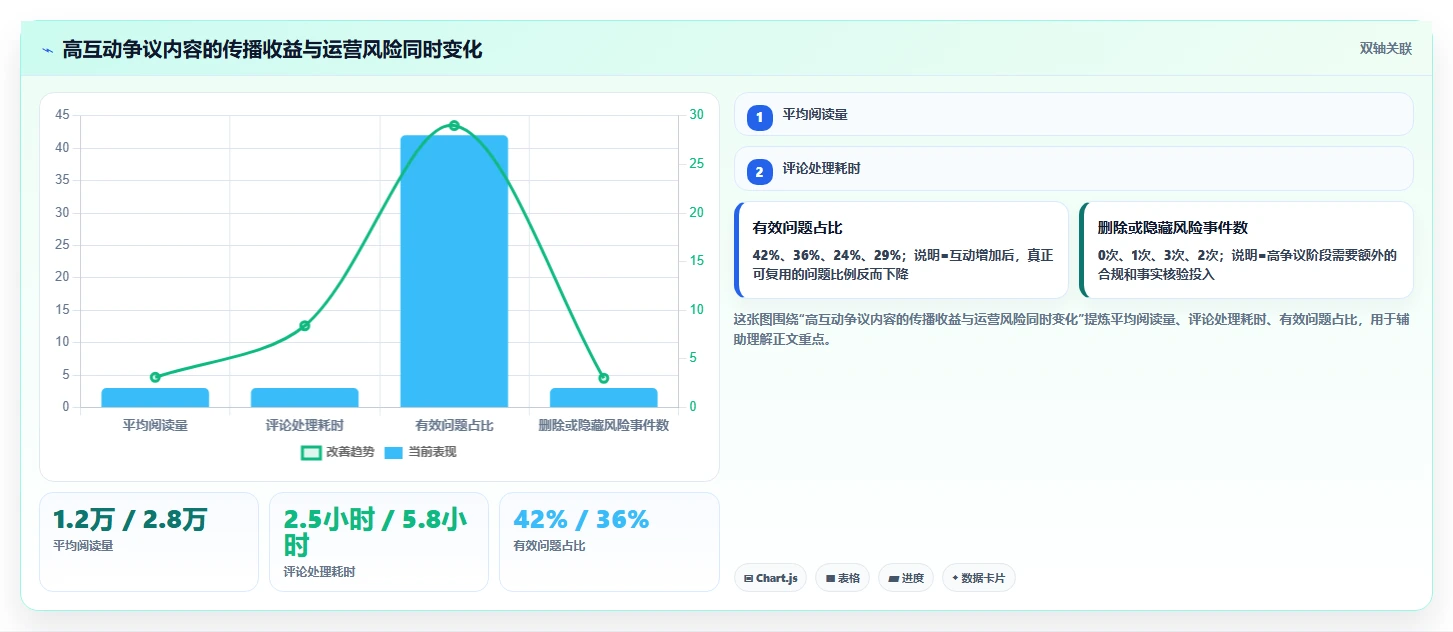Click the x-axis label 有效问题占比
This screenshot has height=632, width=1453.
pyautogui.click(x=454, y=425)
